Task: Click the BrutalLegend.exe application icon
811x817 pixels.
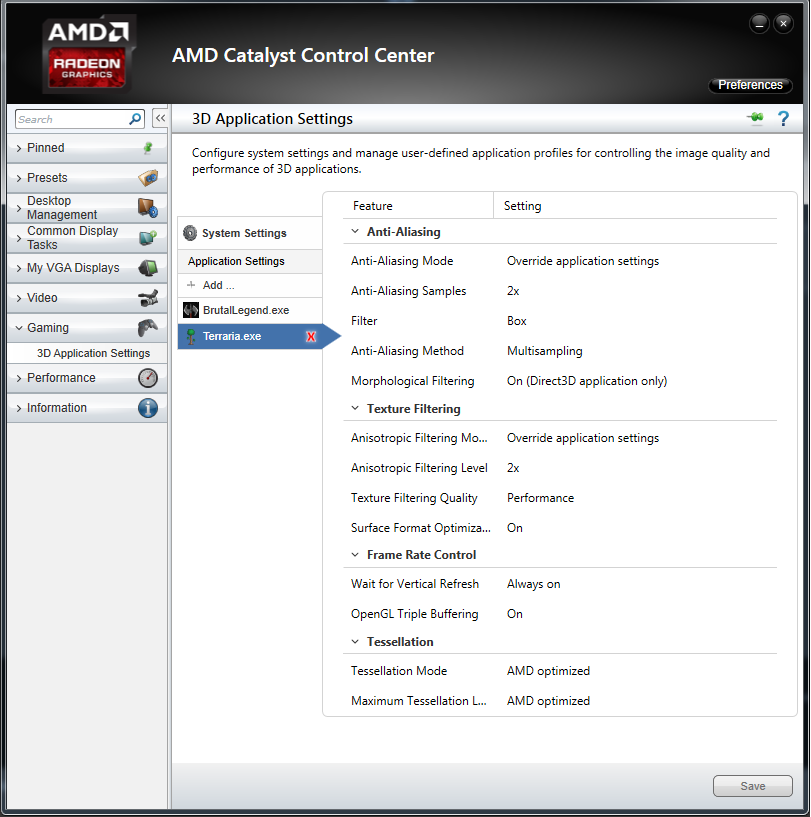Action: coord(191,310)
